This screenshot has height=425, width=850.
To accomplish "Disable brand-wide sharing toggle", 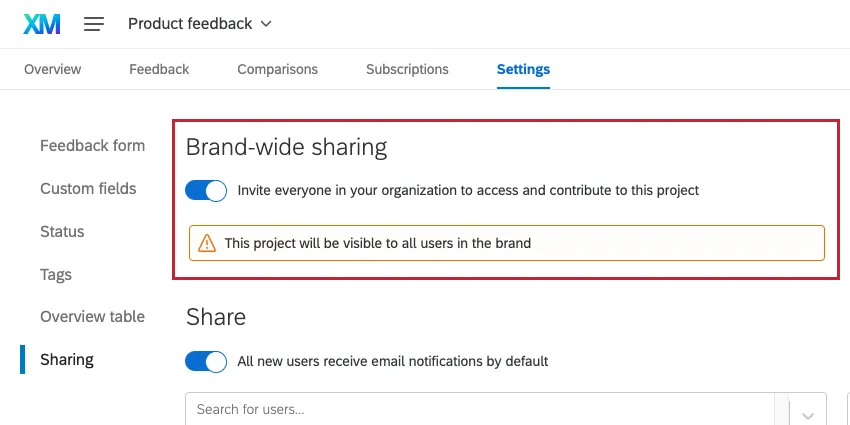I will [206, 190].
